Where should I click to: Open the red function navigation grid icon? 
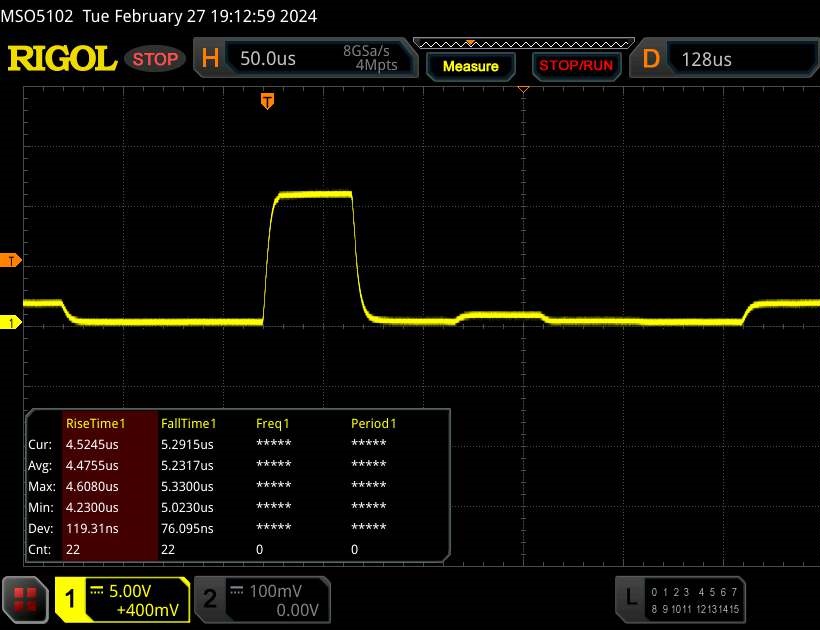[x=25, y=599]
